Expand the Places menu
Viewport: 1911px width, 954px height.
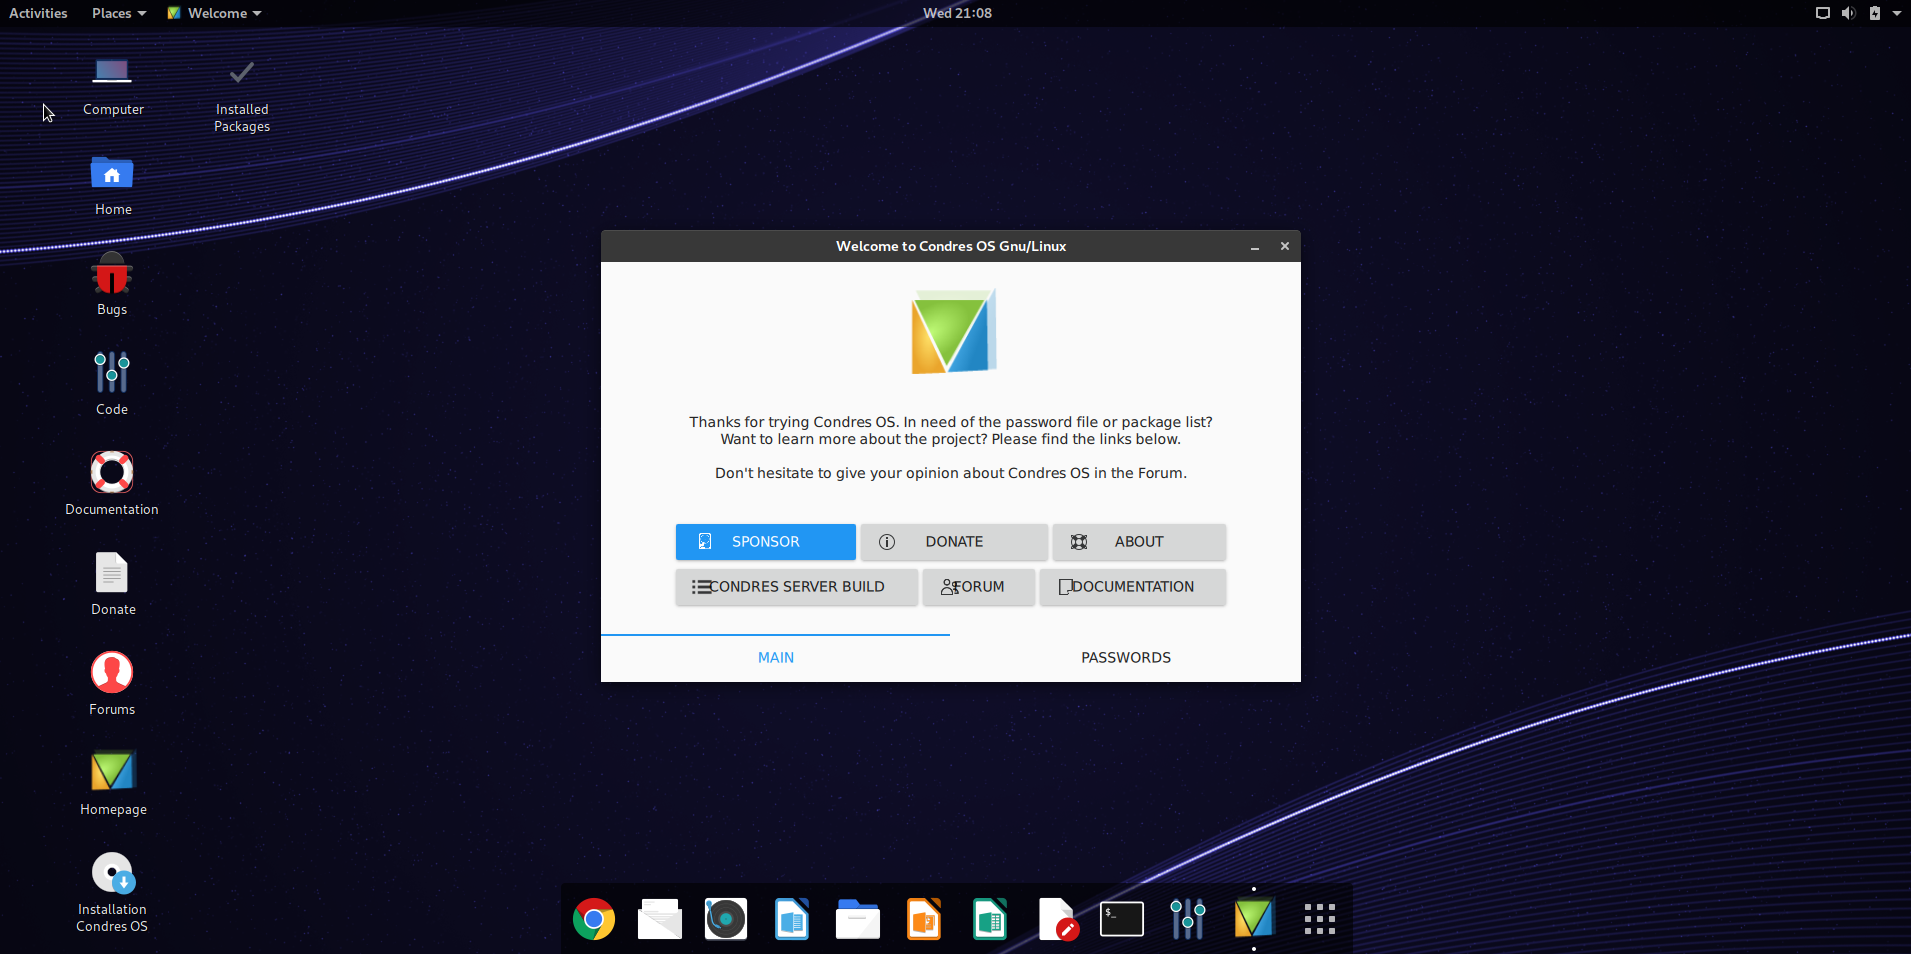pos(118,13)
